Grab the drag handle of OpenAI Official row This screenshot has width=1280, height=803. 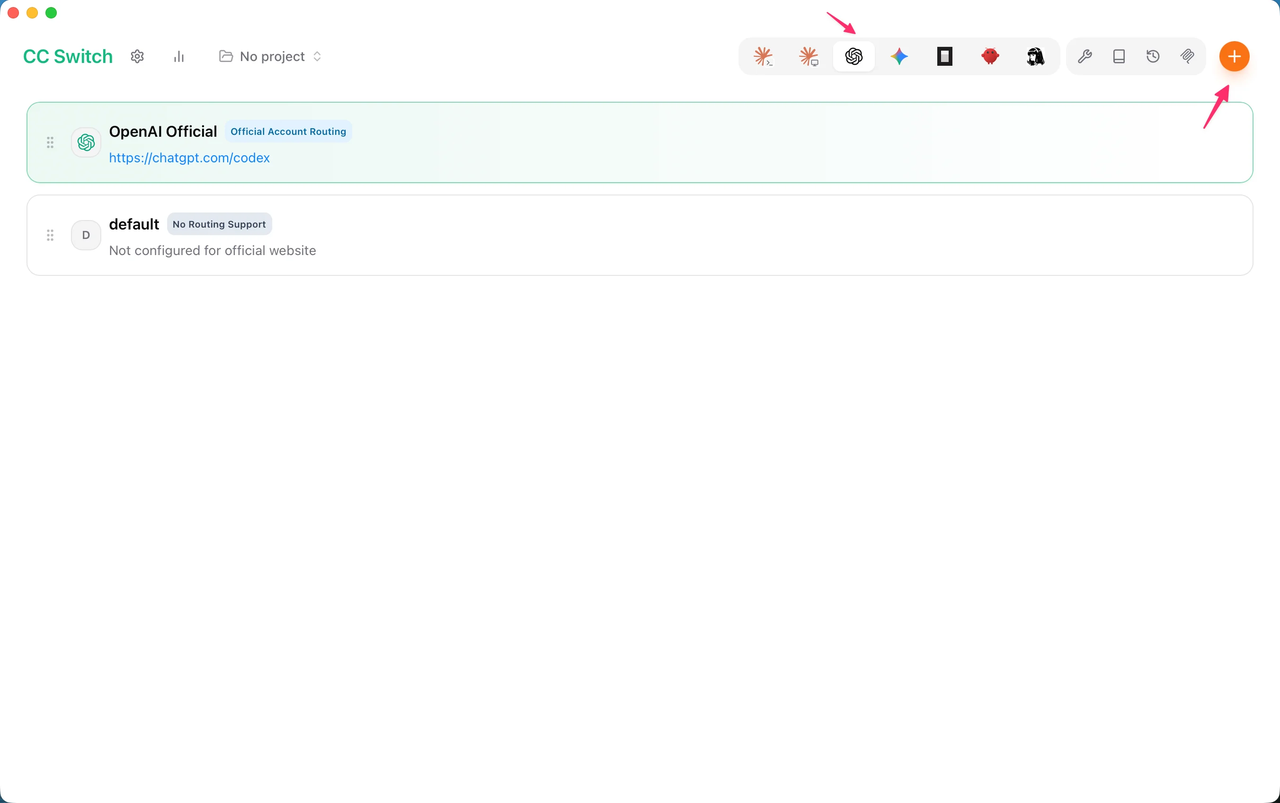click(x=50, y=143)
